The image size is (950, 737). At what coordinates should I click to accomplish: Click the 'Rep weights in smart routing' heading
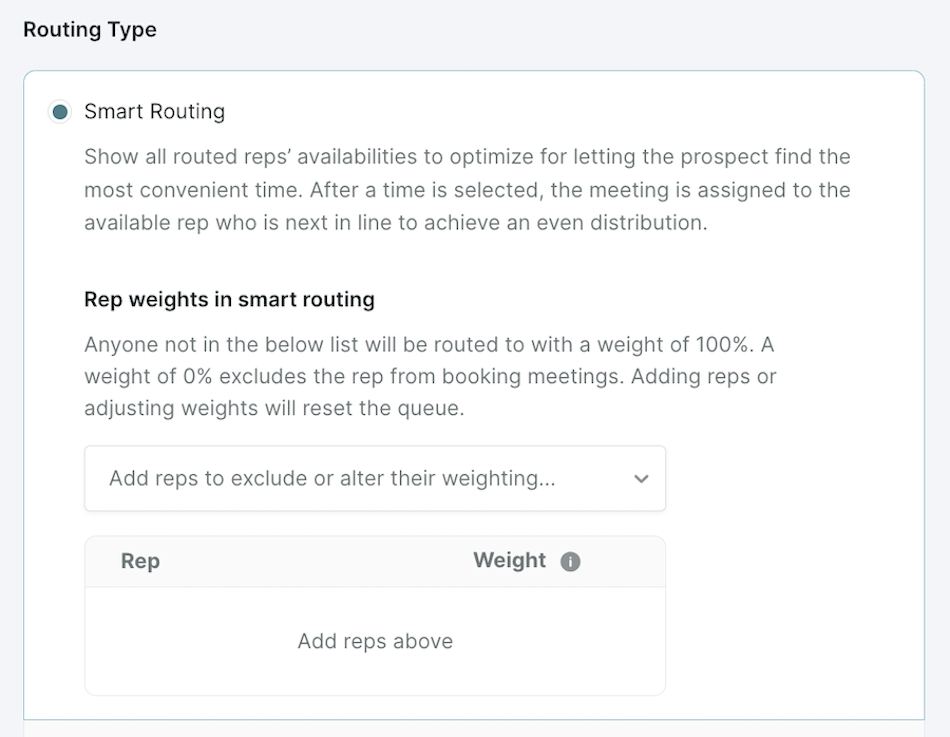[230, 299]
